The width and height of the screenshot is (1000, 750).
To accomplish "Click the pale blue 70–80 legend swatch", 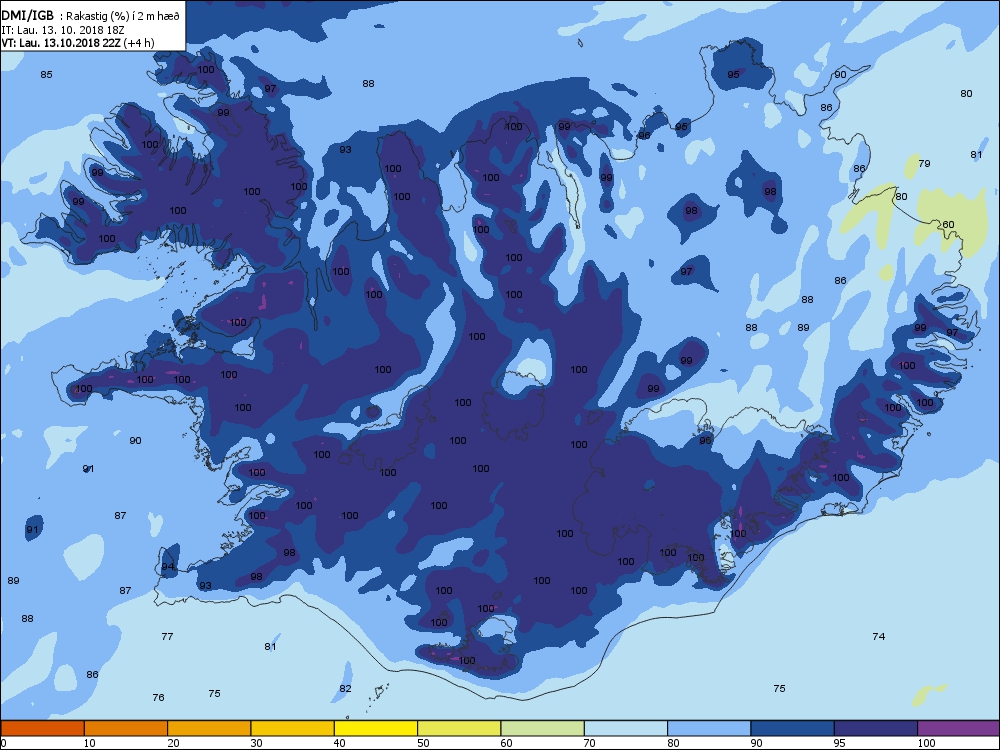I will point(626,728).
